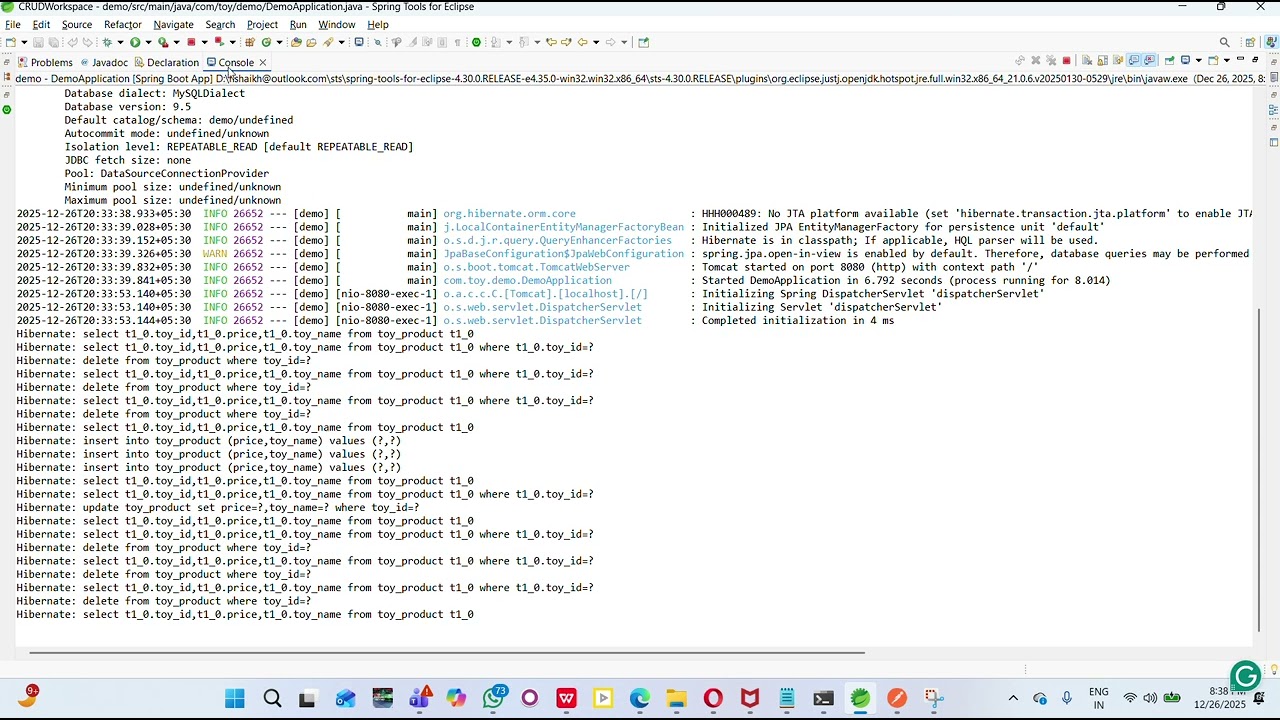The height and width of the screenshot is (720, 1280).
Task: Open Windows taskbar Search
Action: (x=272, y=698)
